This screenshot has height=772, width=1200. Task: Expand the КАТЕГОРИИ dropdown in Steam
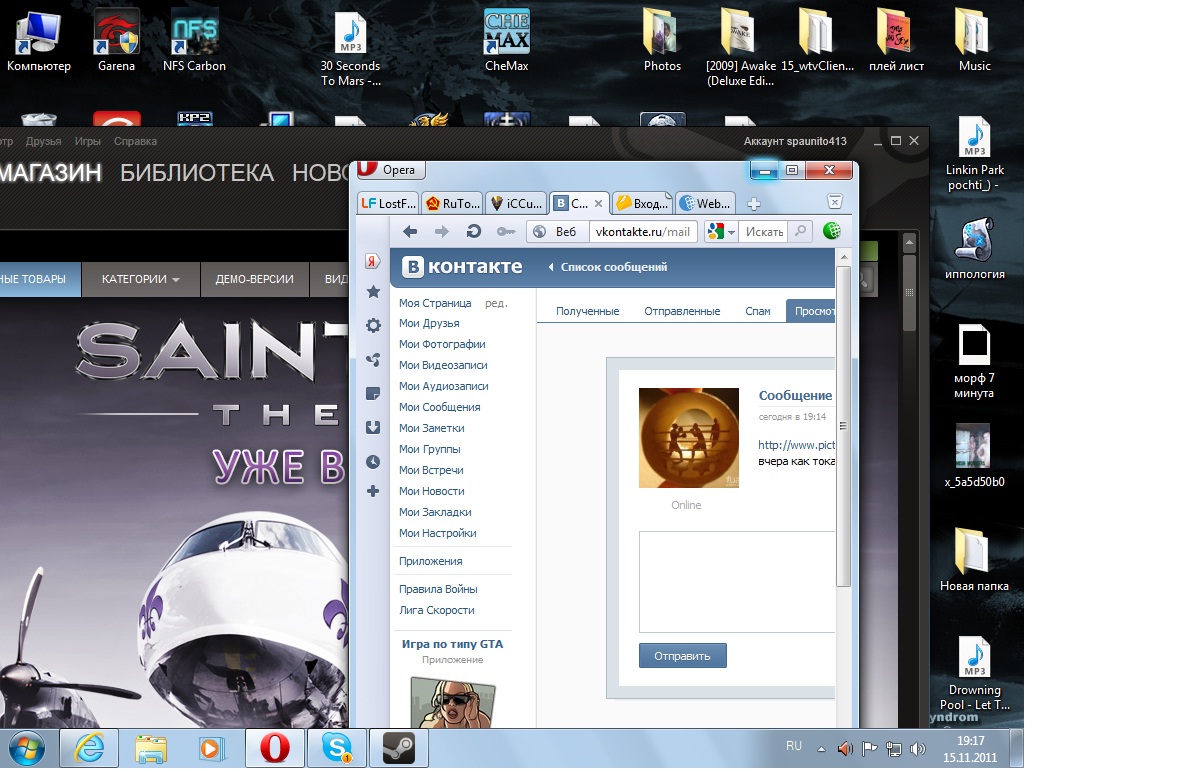click(140, 279)
